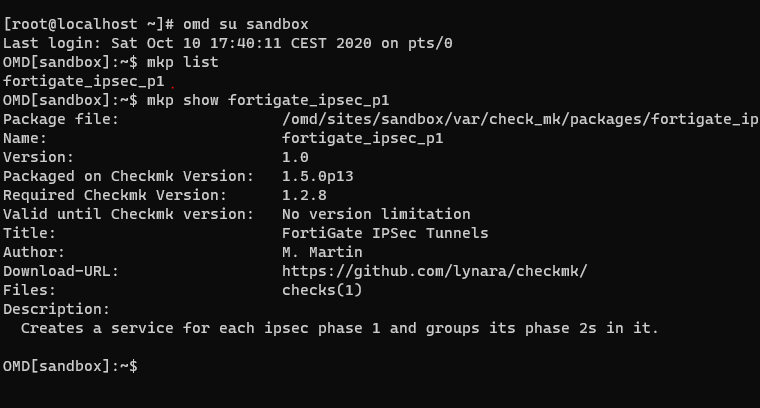This screenshot has height=408, width=760.
Task: Click the packaged version 1.5.0p13
Action: [x=318, y=176]
